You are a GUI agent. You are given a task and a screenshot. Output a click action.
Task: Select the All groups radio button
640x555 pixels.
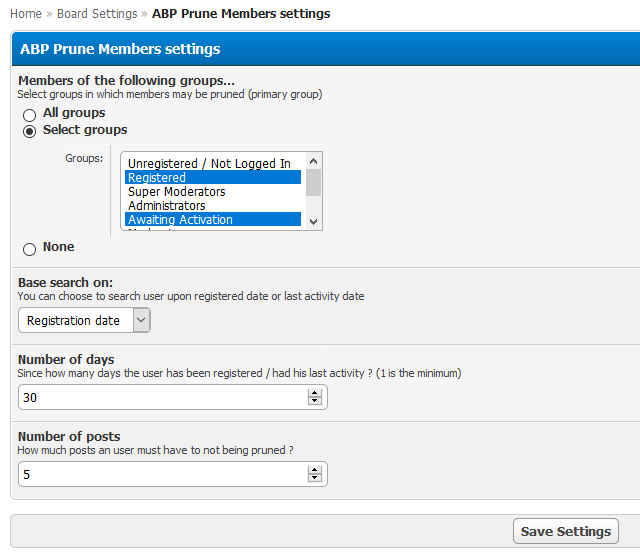coord(30,115)
